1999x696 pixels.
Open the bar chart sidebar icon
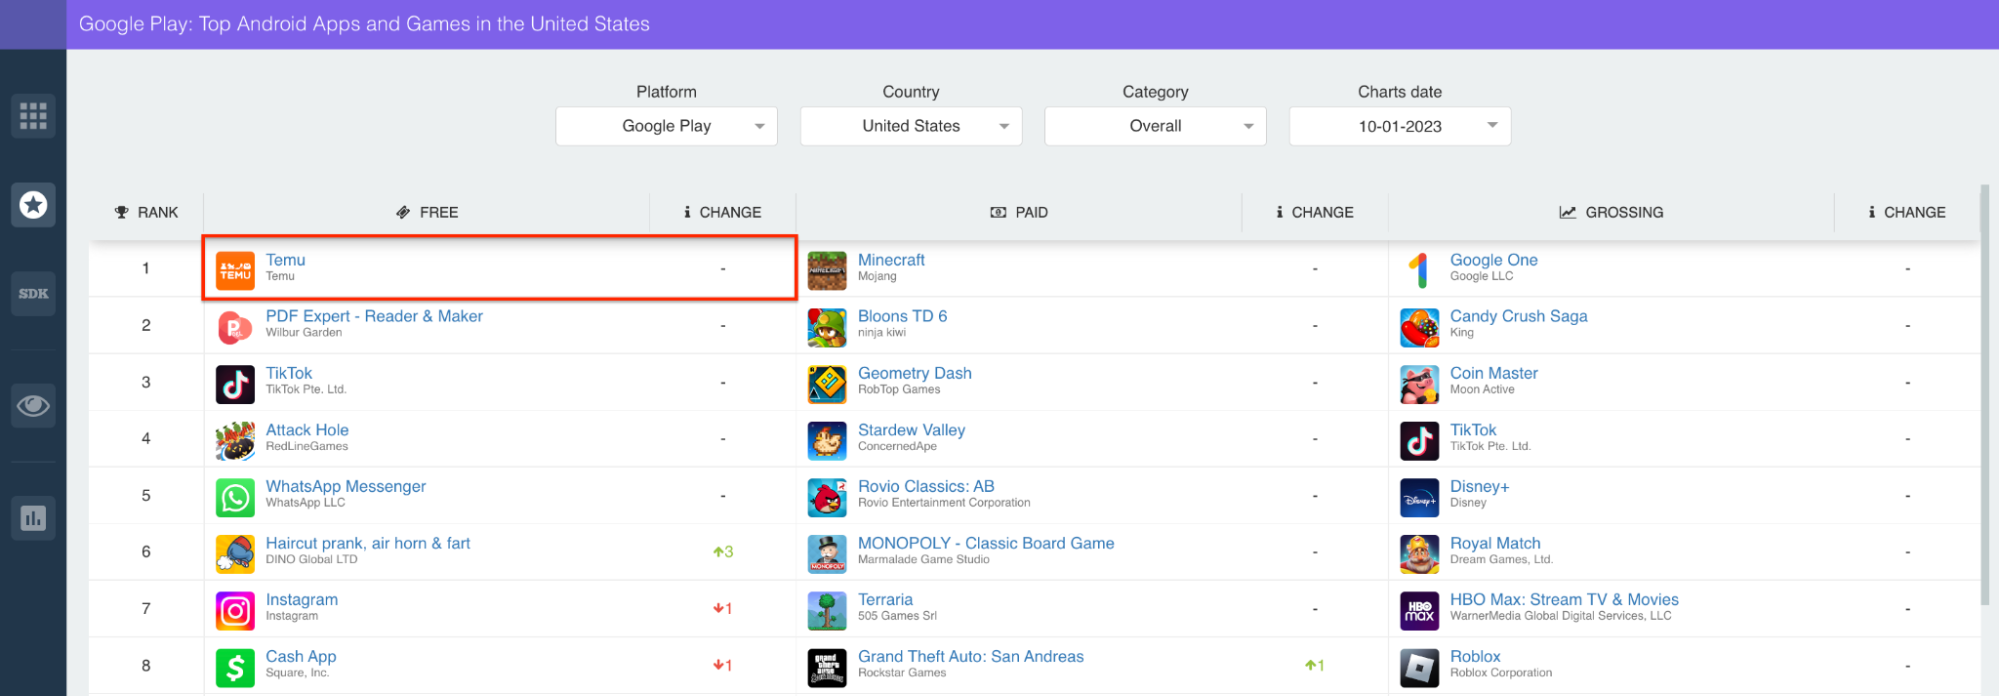tap(33, 518)
